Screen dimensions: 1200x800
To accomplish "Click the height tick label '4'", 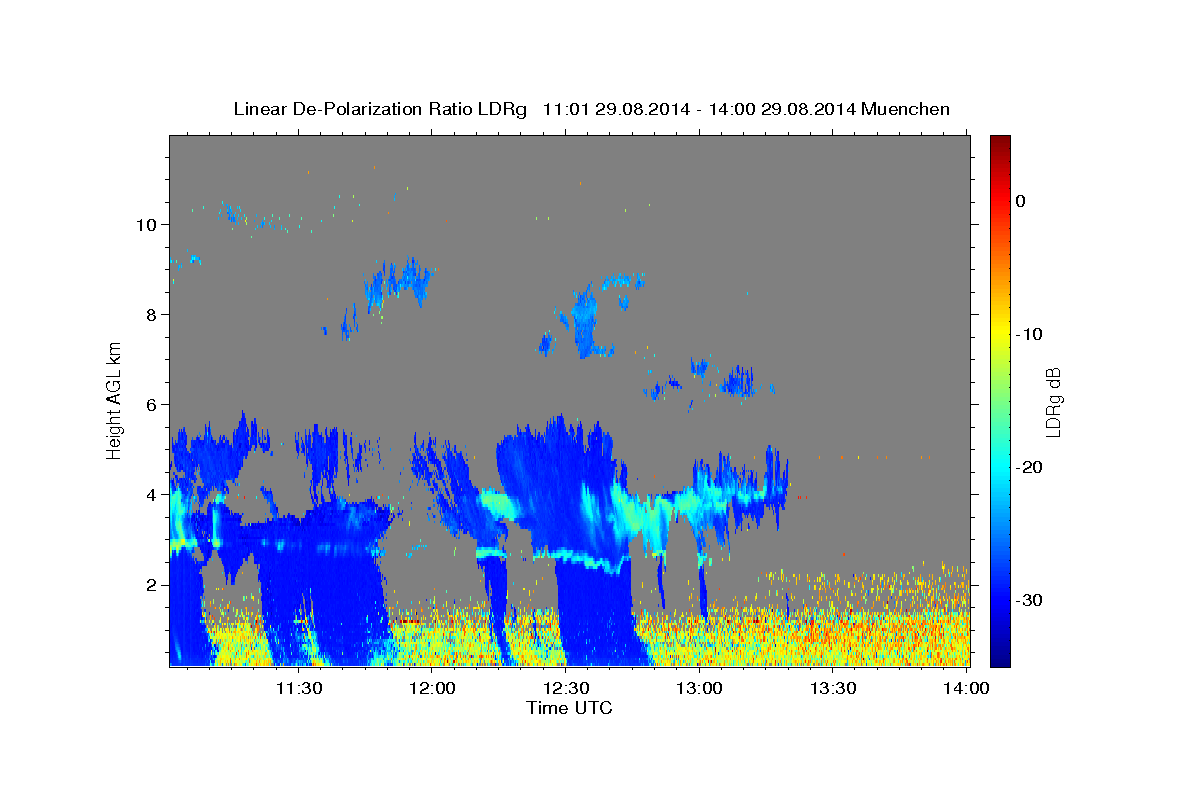I will click(151, 494).
